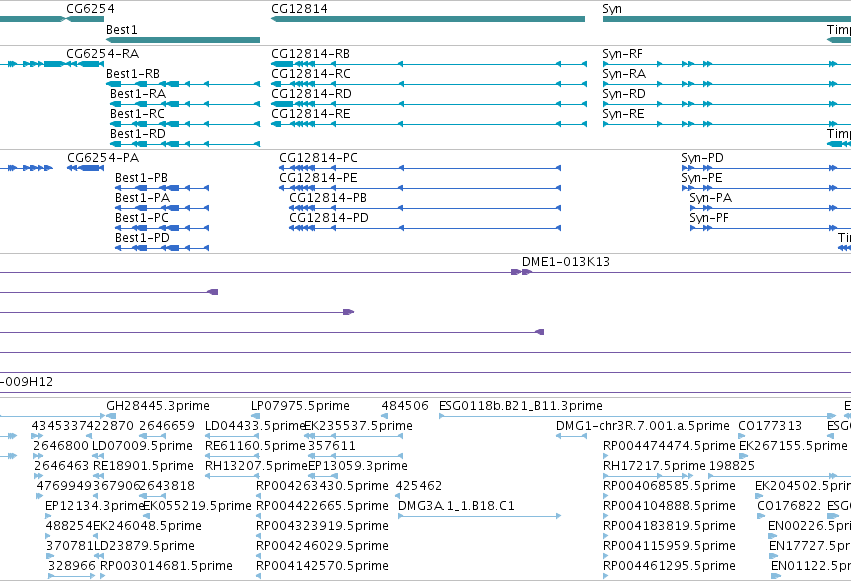Click the -009H12 clone label
The image size is (851, 581).
27,381
